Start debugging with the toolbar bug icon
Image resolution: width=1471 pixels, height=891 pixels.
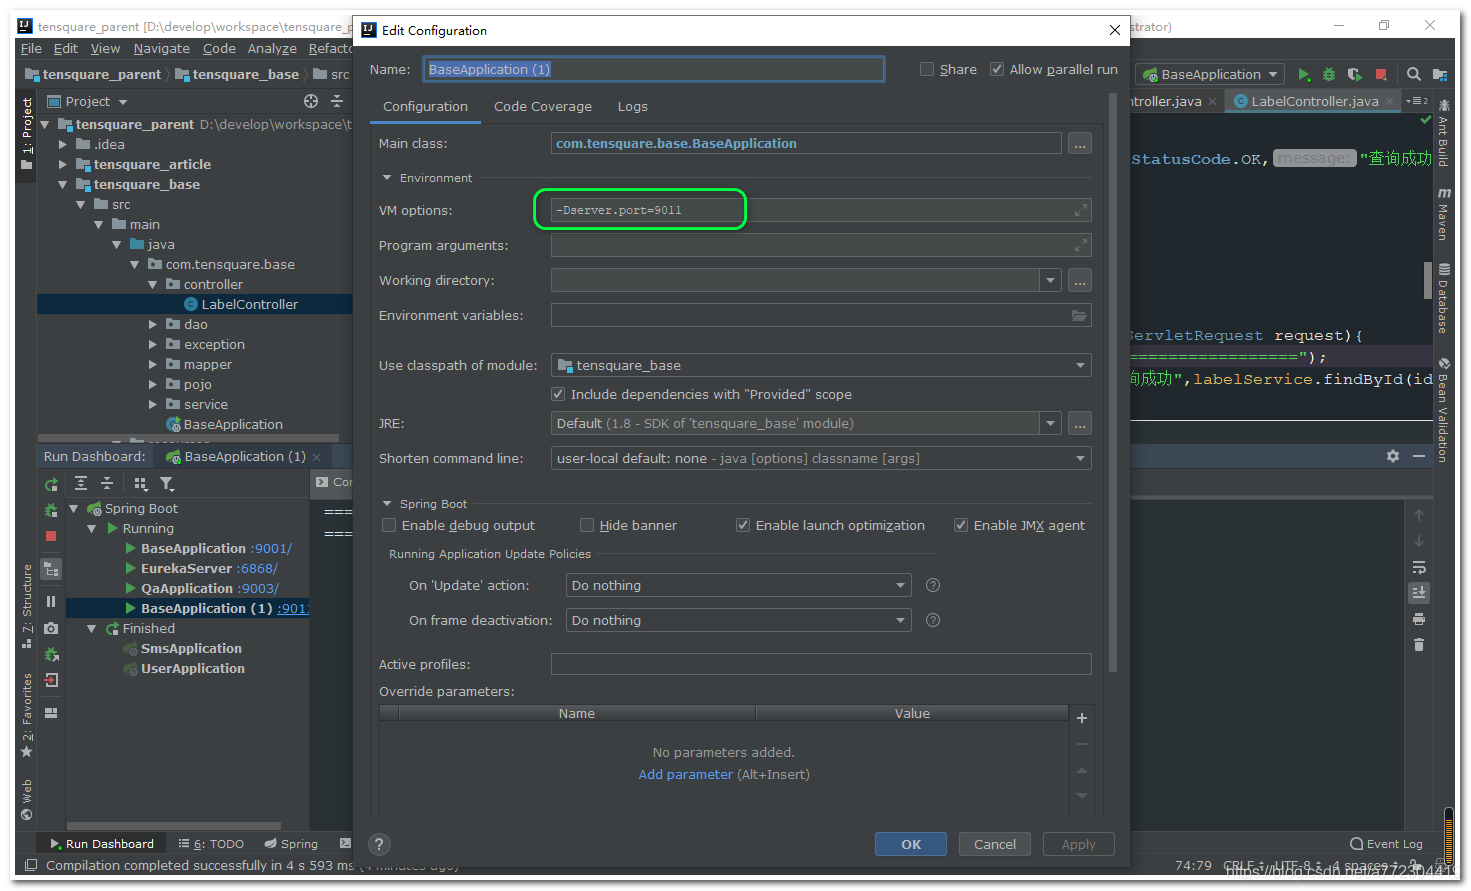coord(1329,74)
